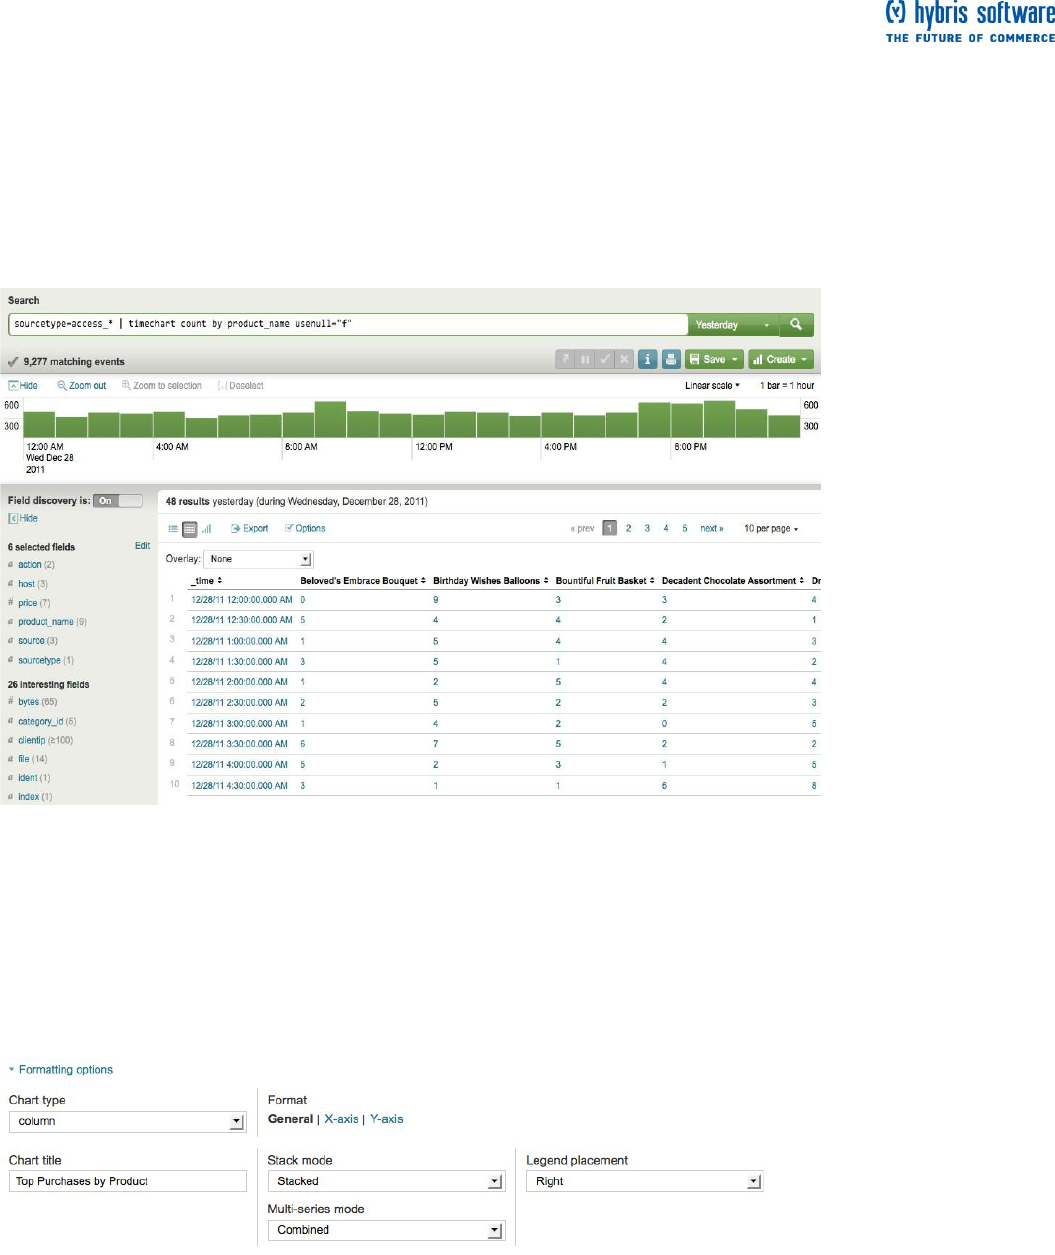The height and width of the screenshot is (1255, 1055).
Task: Open the Save menu button
Action: point(714,359)
